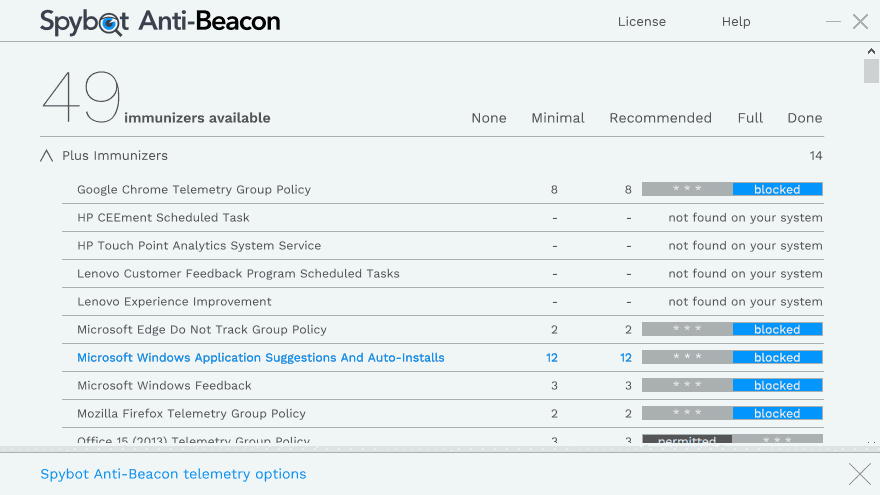Toggle Mozilla Firefox Telemetry blocked switch

[x=732, y=413]
